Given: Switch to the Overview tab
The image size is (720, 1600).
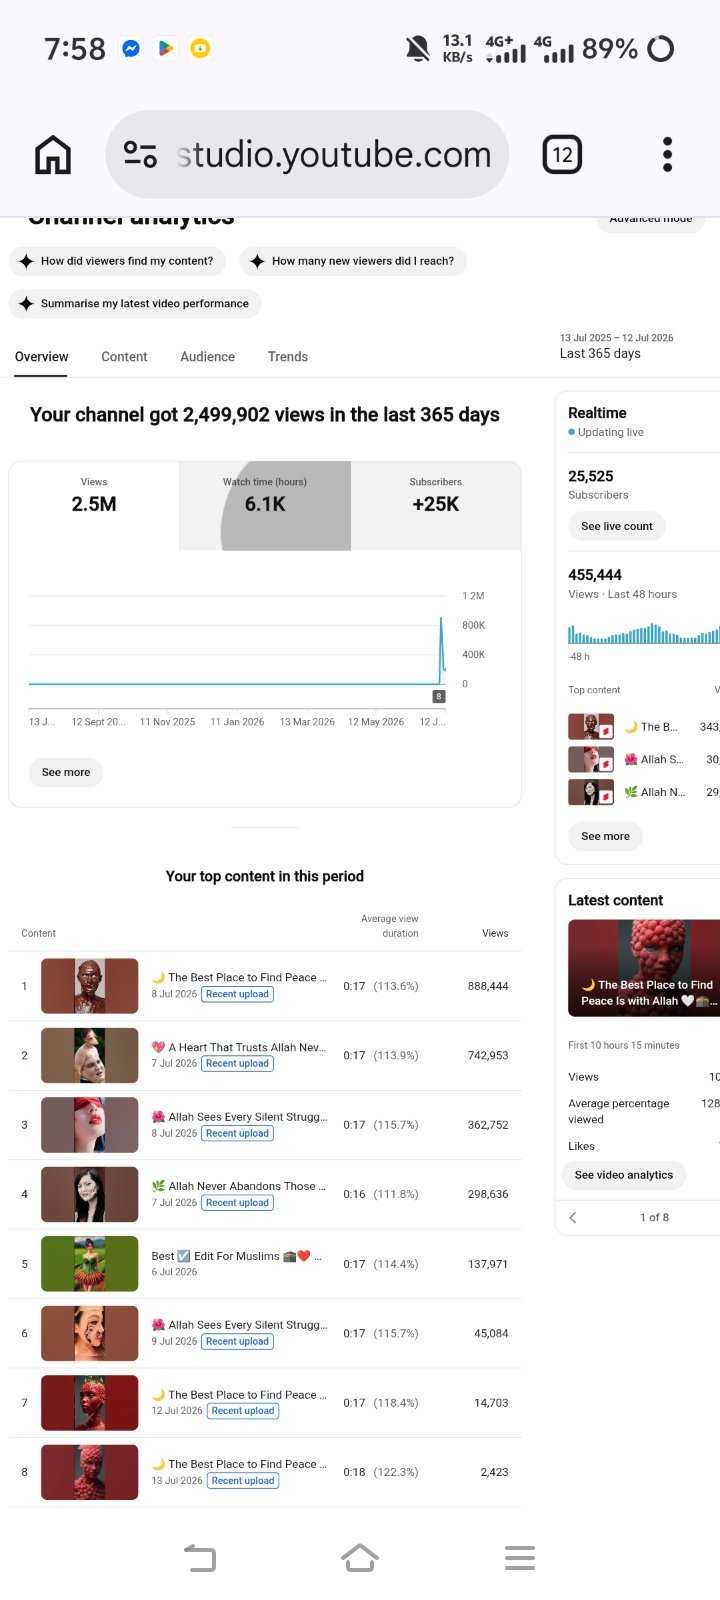Looking at the screenshot, I should pos(41,357).
